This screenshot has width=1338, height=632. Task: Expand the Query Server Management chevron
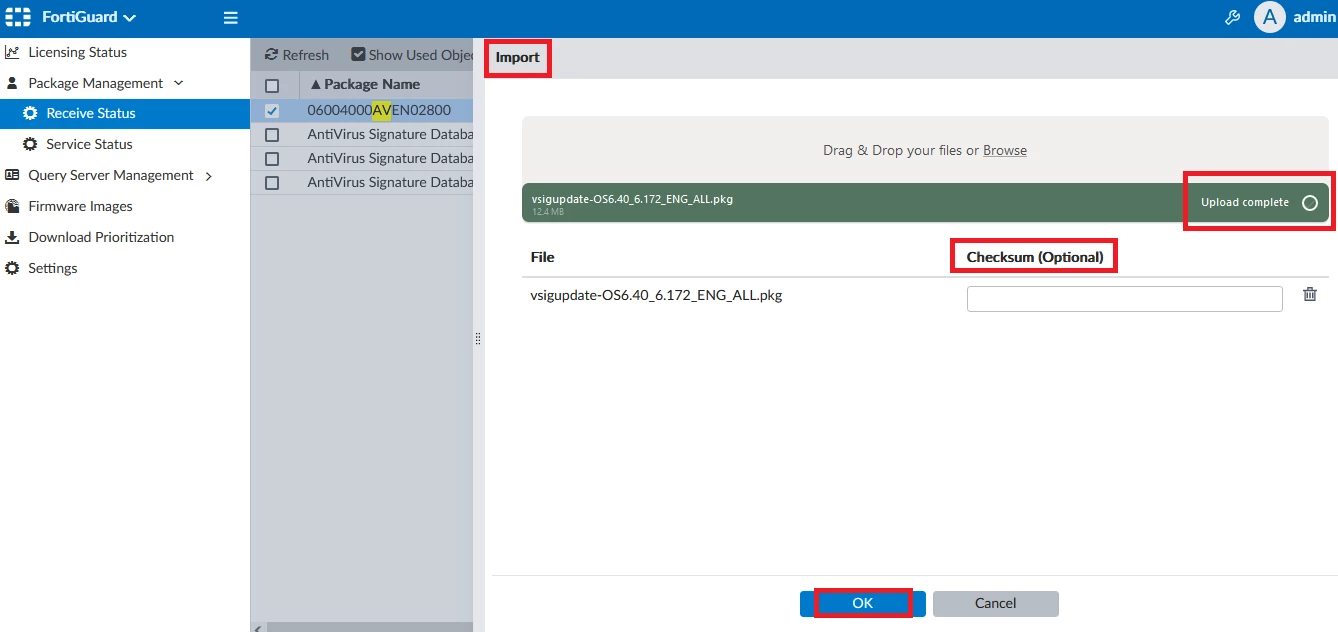(208, 176)
